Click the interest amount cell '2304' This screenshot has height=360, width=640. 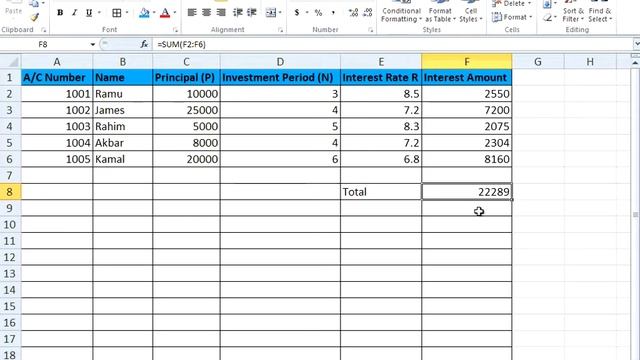[x=467, y=143]
